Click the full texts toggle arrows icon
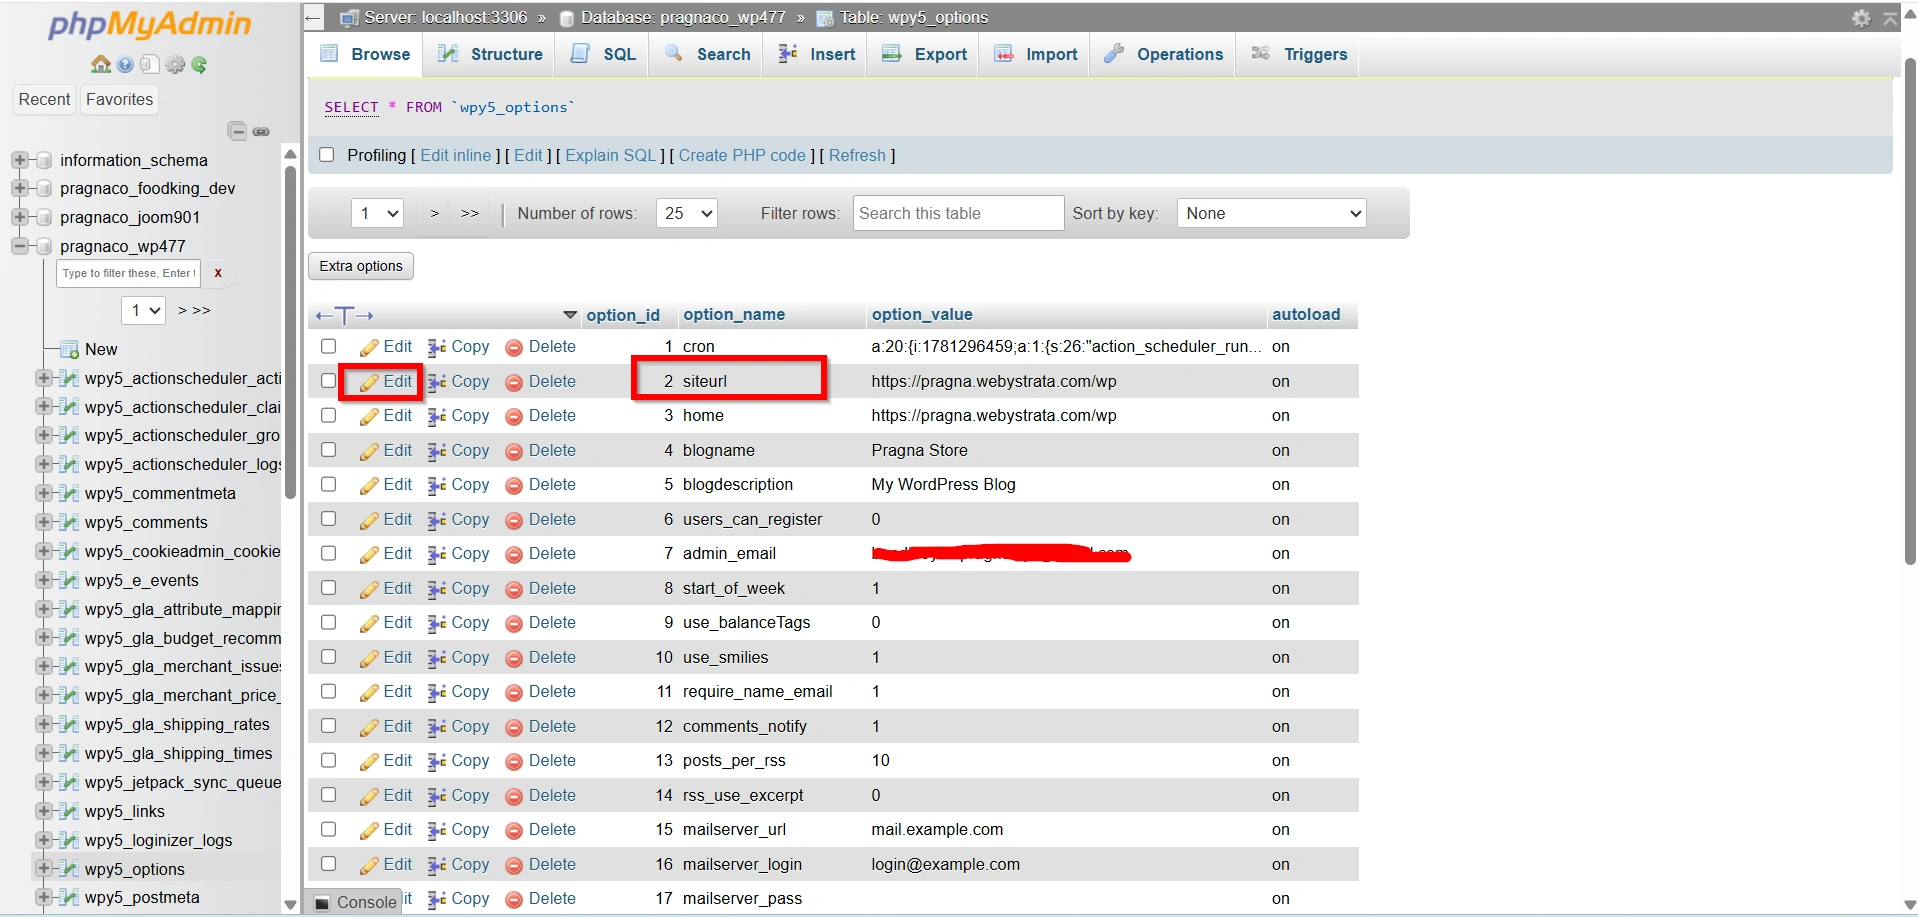The image size is (1918, 917). (344, 315)
